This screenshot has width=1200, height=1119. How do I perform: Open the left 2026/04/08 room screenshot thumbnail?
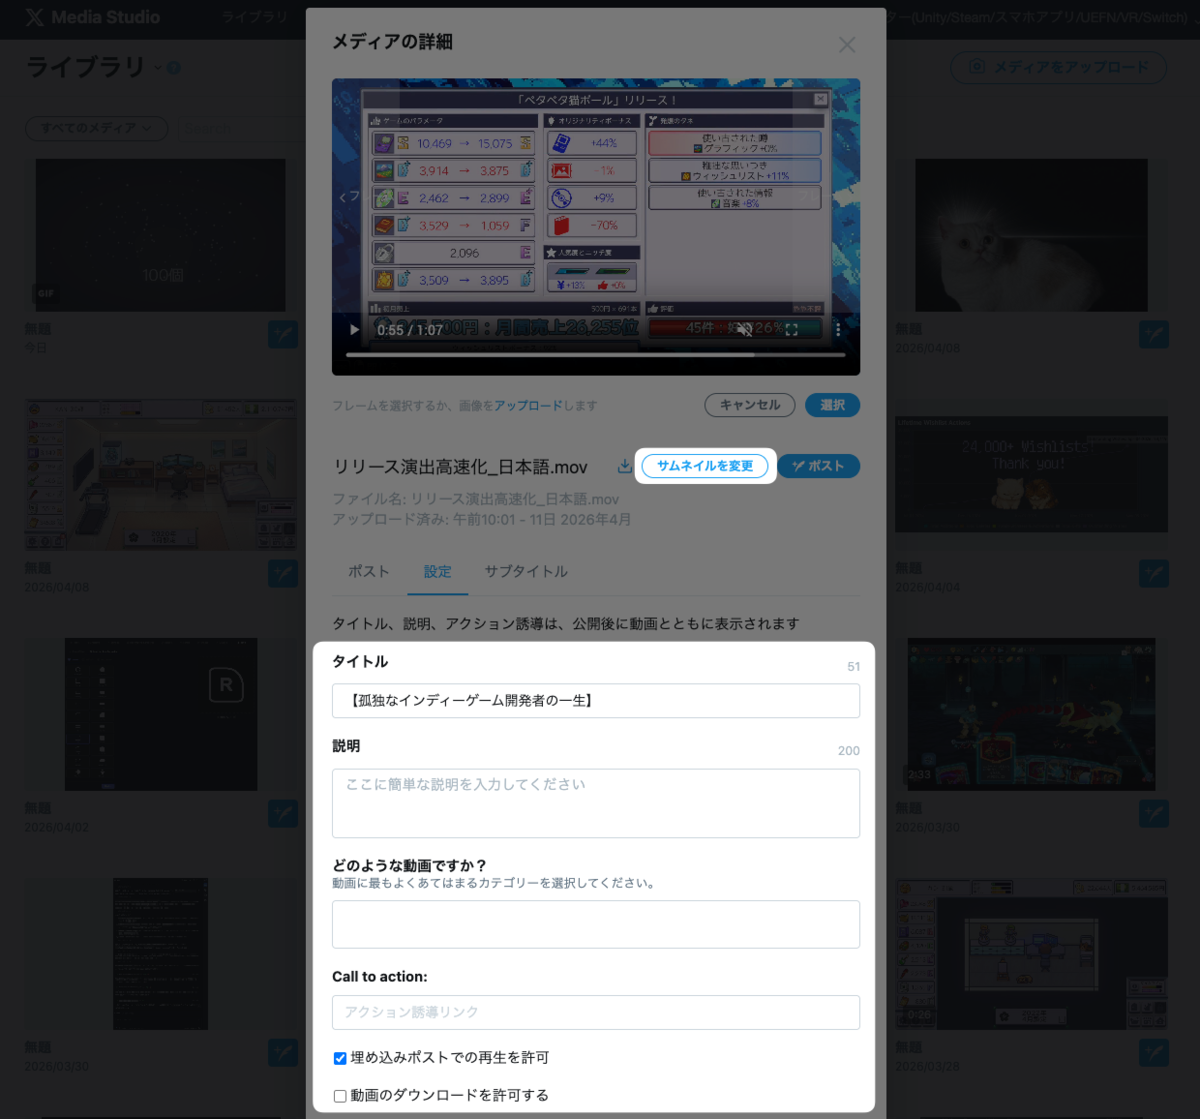tap(161, 475)
